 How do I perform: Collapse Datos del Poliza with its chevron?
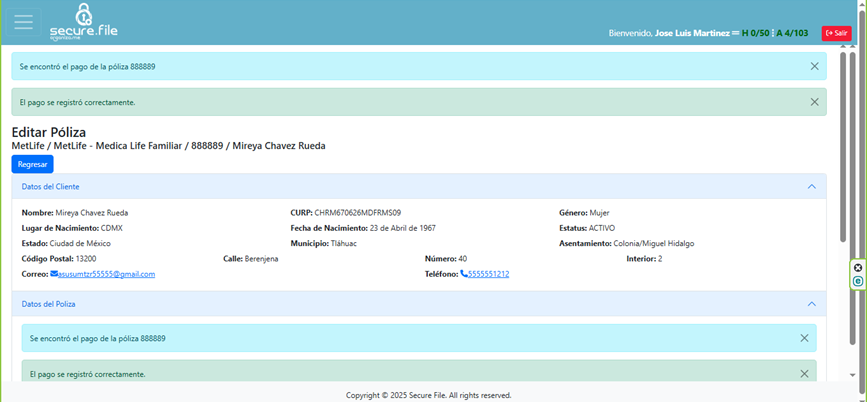coord(811,304)
